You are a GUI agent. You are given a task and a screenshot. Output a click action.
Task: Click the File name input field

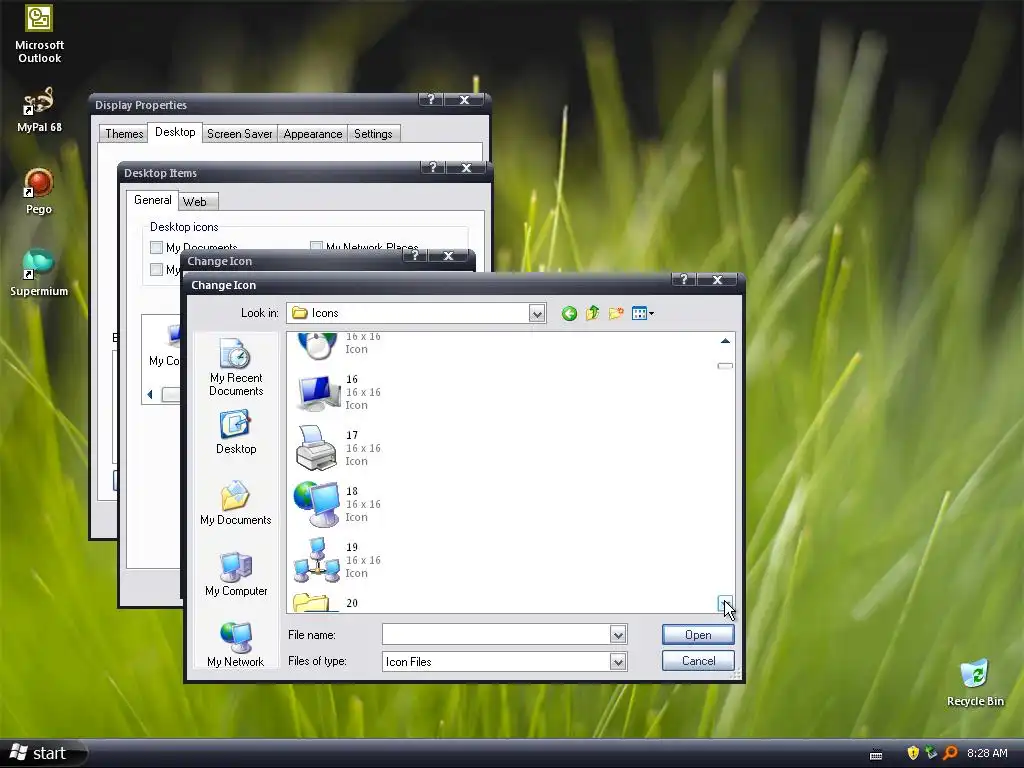click(496, 634)
